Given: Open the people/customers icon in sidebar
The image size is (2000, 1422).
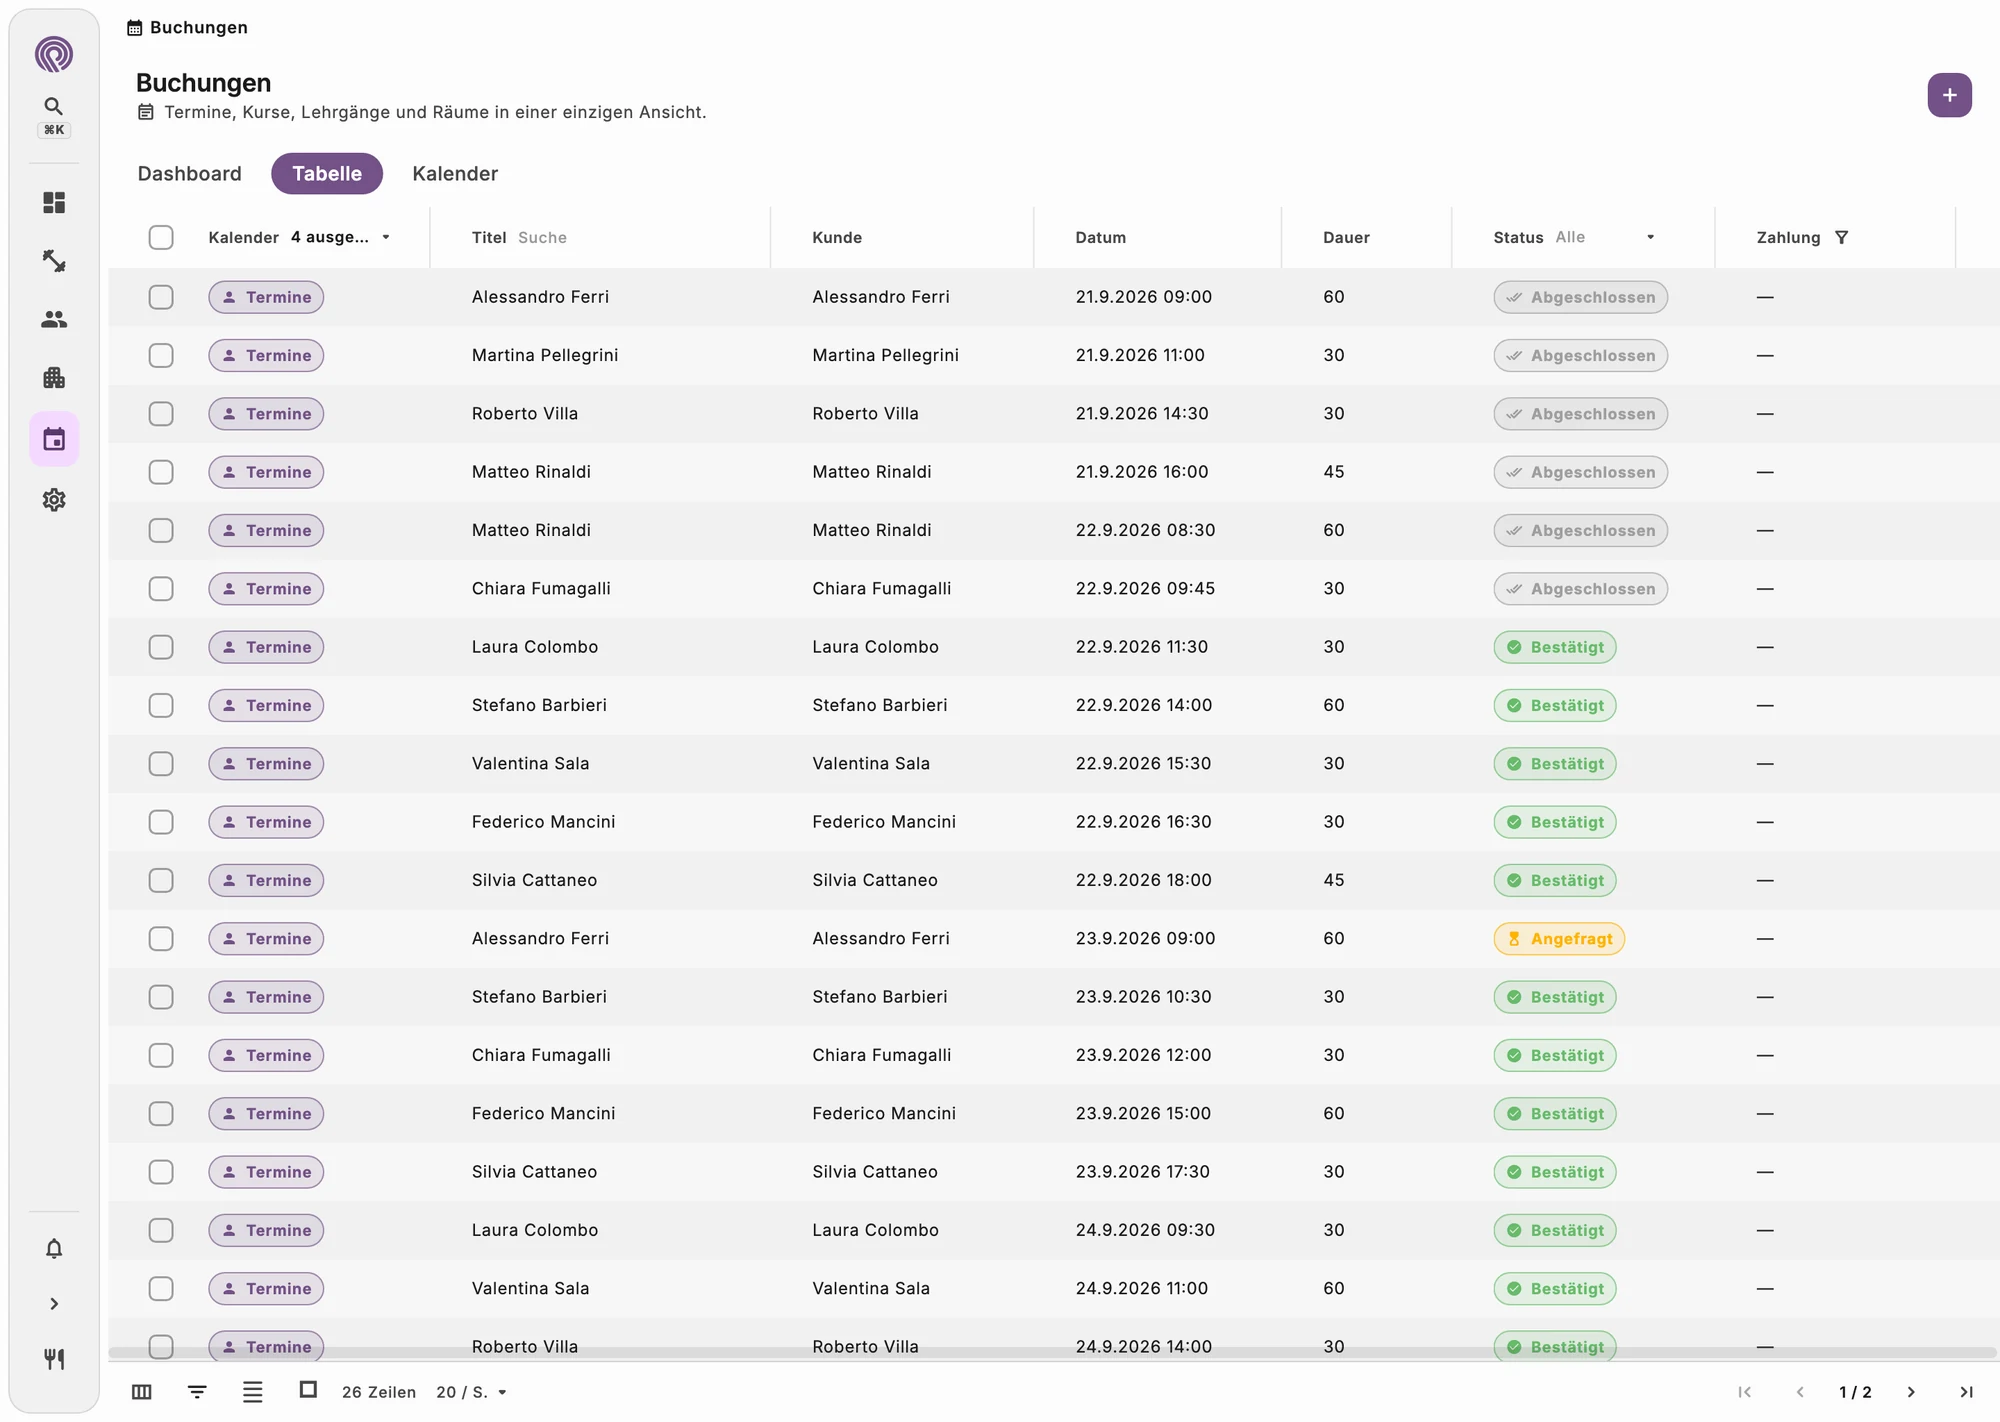Looking at the screenshot, I should click(54, 319).
